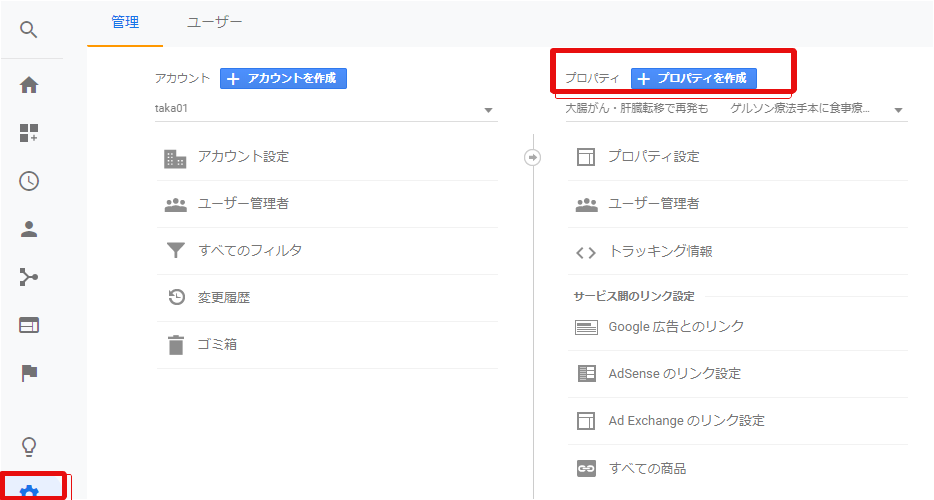Open Realtime clock icon in sidebar
The height and width of the screenshot is (500, 934).
click(29, 181)
